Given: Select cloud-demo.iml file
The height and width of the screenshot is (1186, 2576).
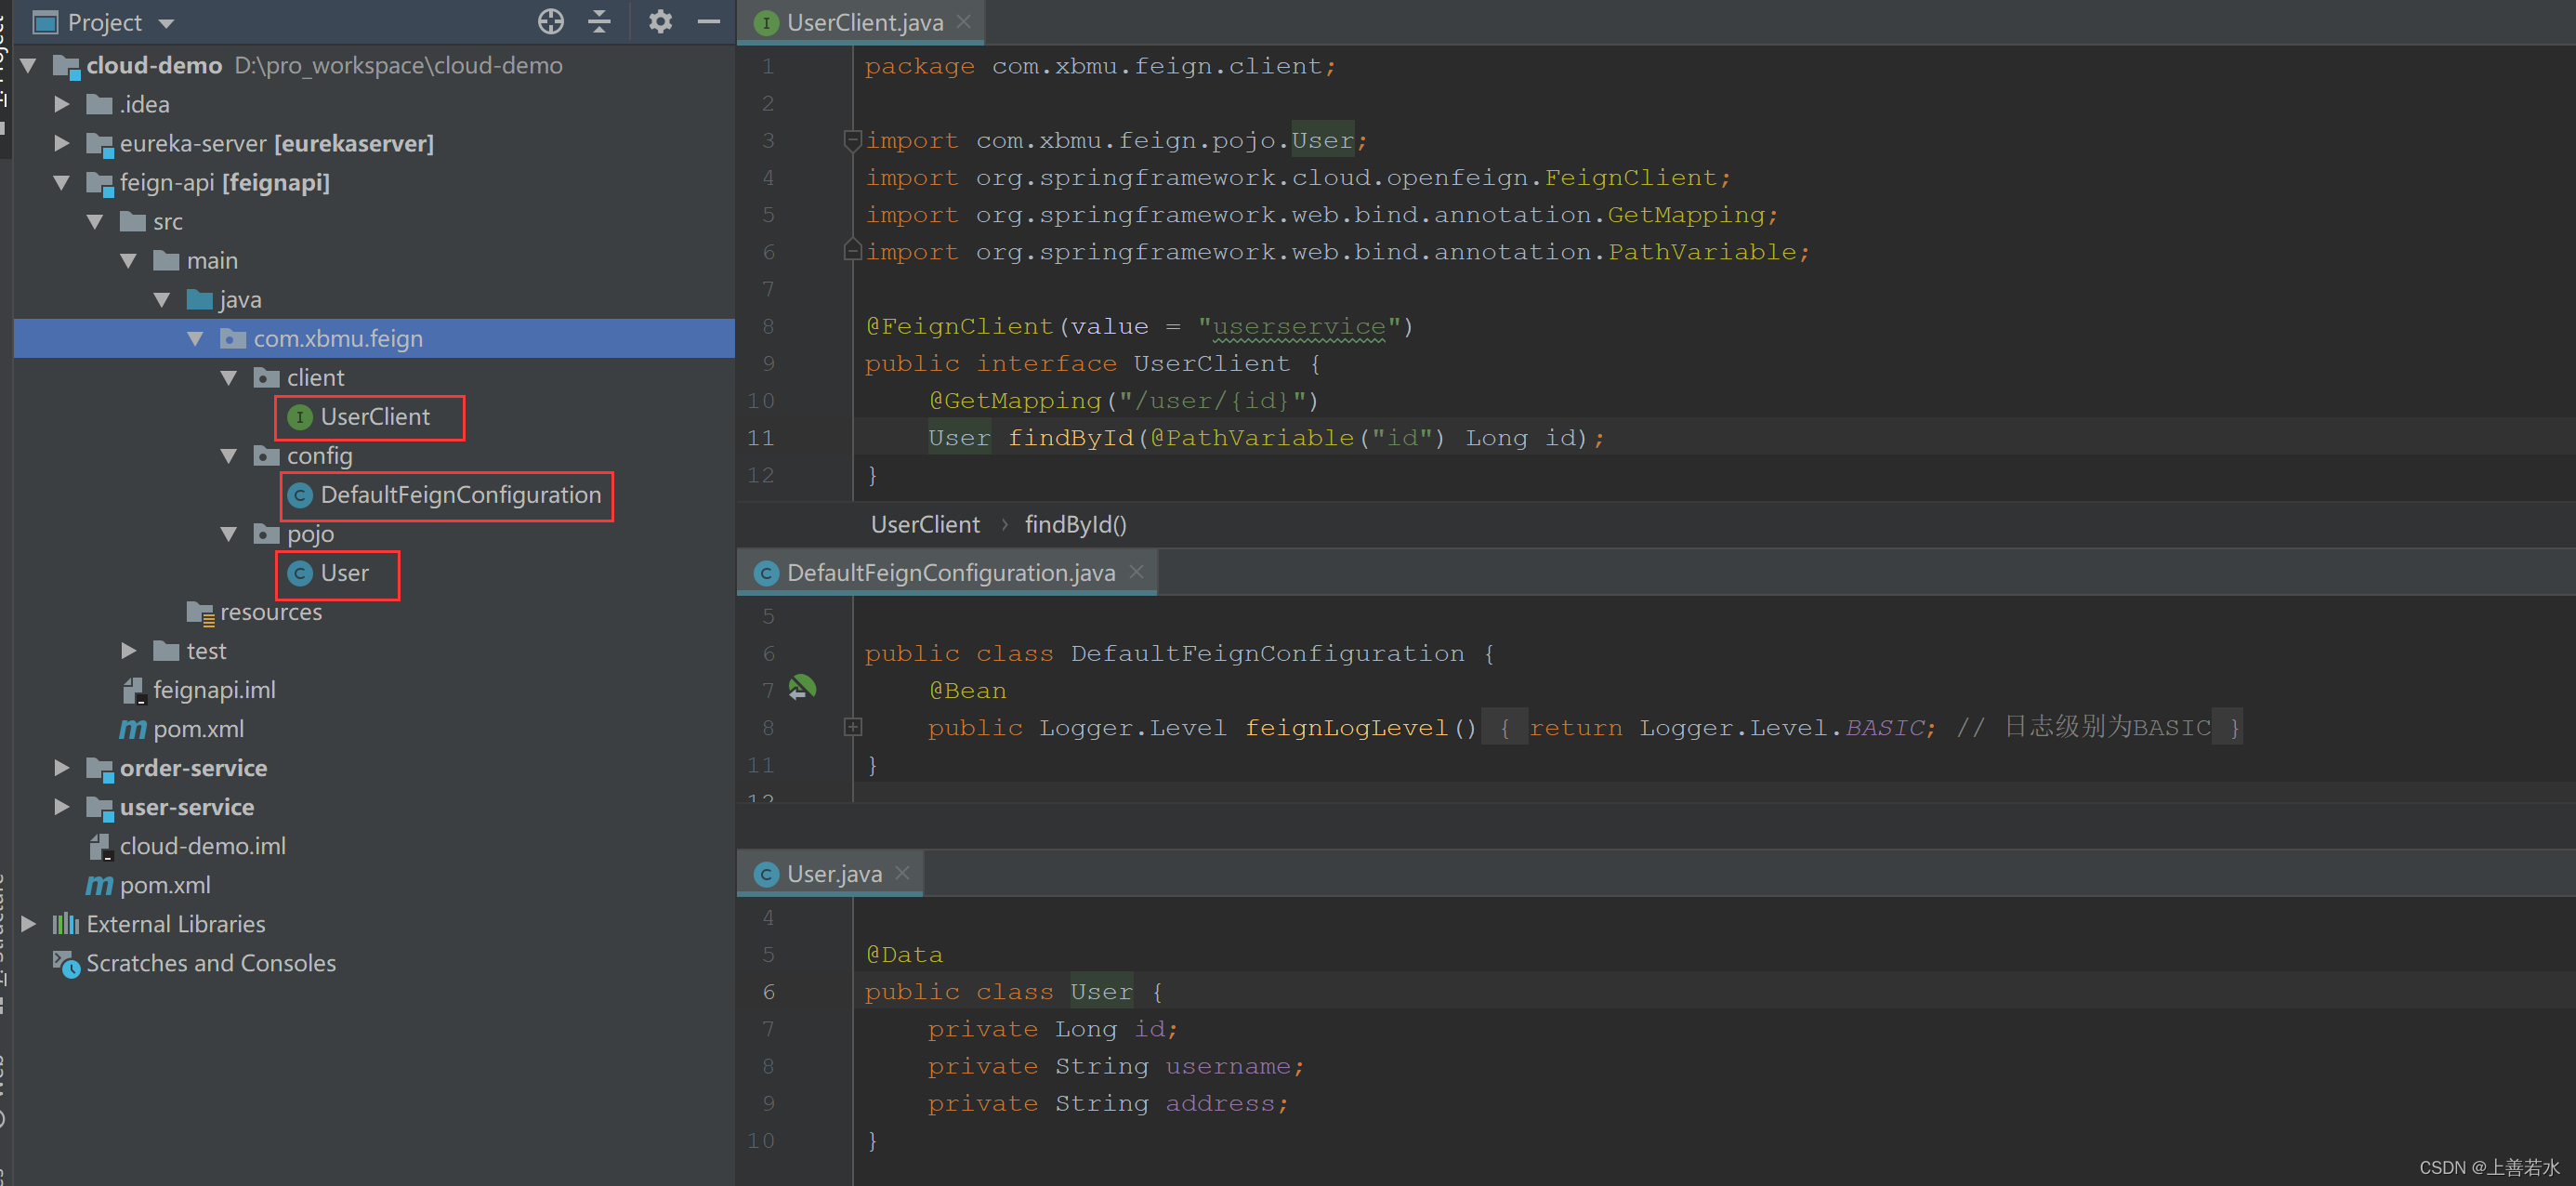Looking at the screenshot, I should pos(202,846).
